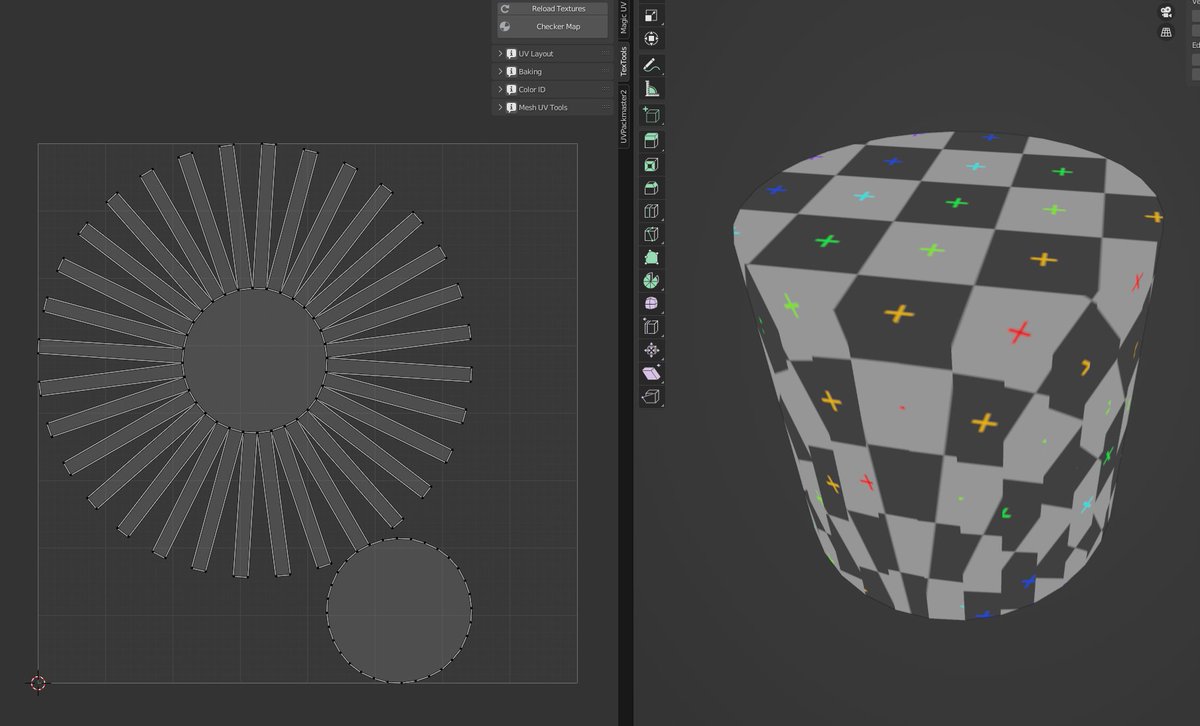This screenshot has width=1200, height=726.
Task: Select the Measure tool
Action: click(x=652, y=89)
